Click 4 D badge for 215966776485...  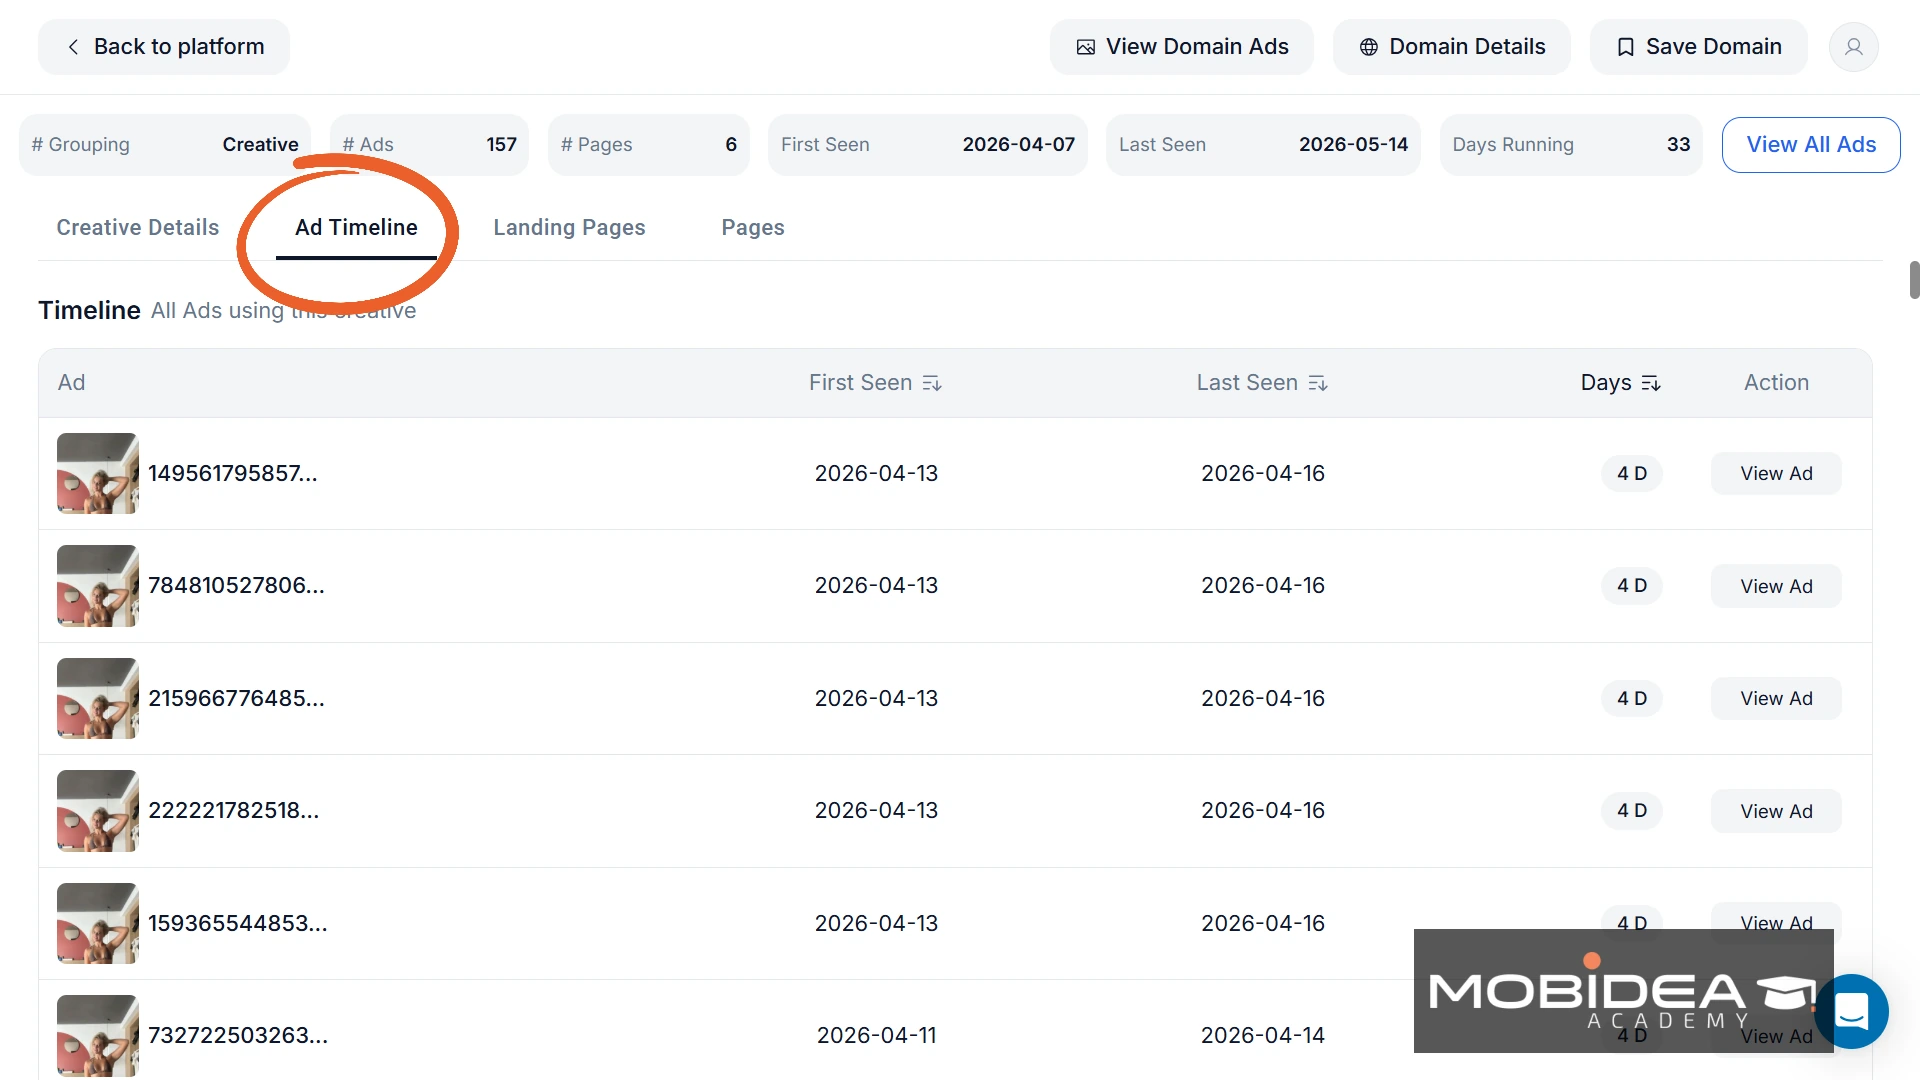[x=1632, y=699]
